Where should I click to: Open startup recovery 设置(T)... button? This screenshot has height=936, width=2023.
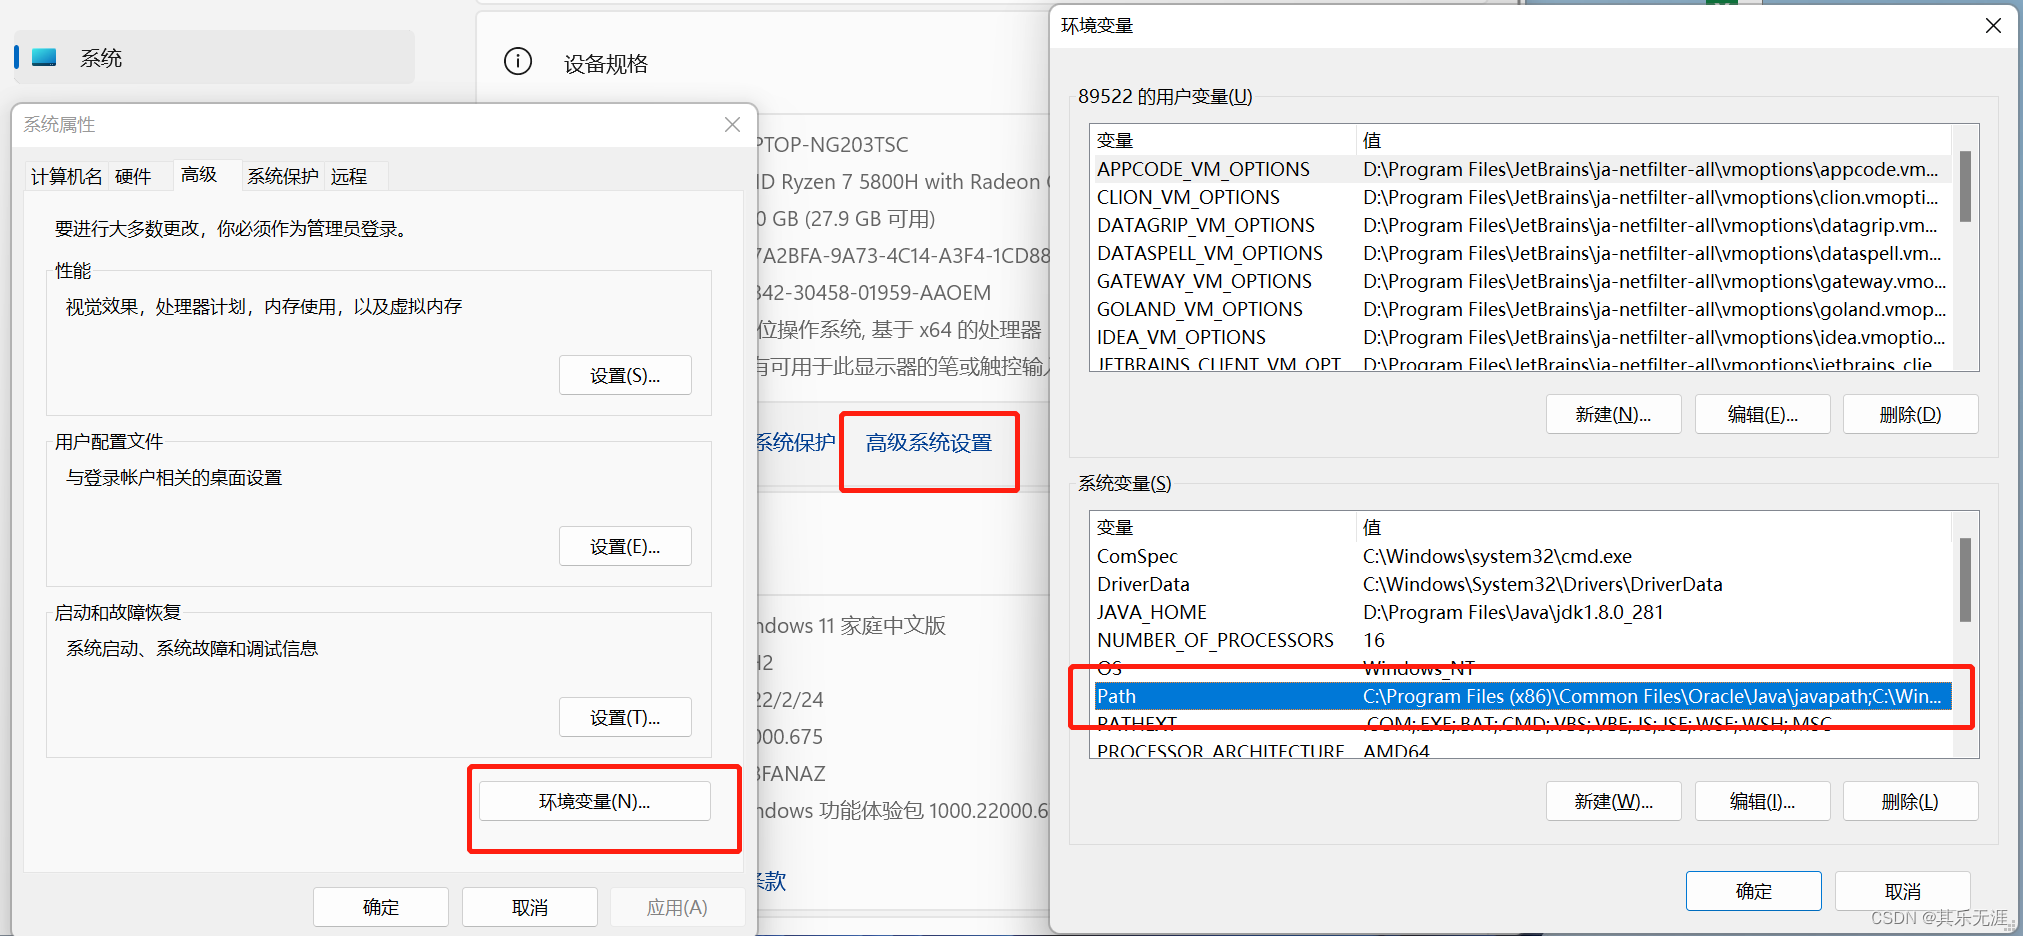click(x=625, y=717)
